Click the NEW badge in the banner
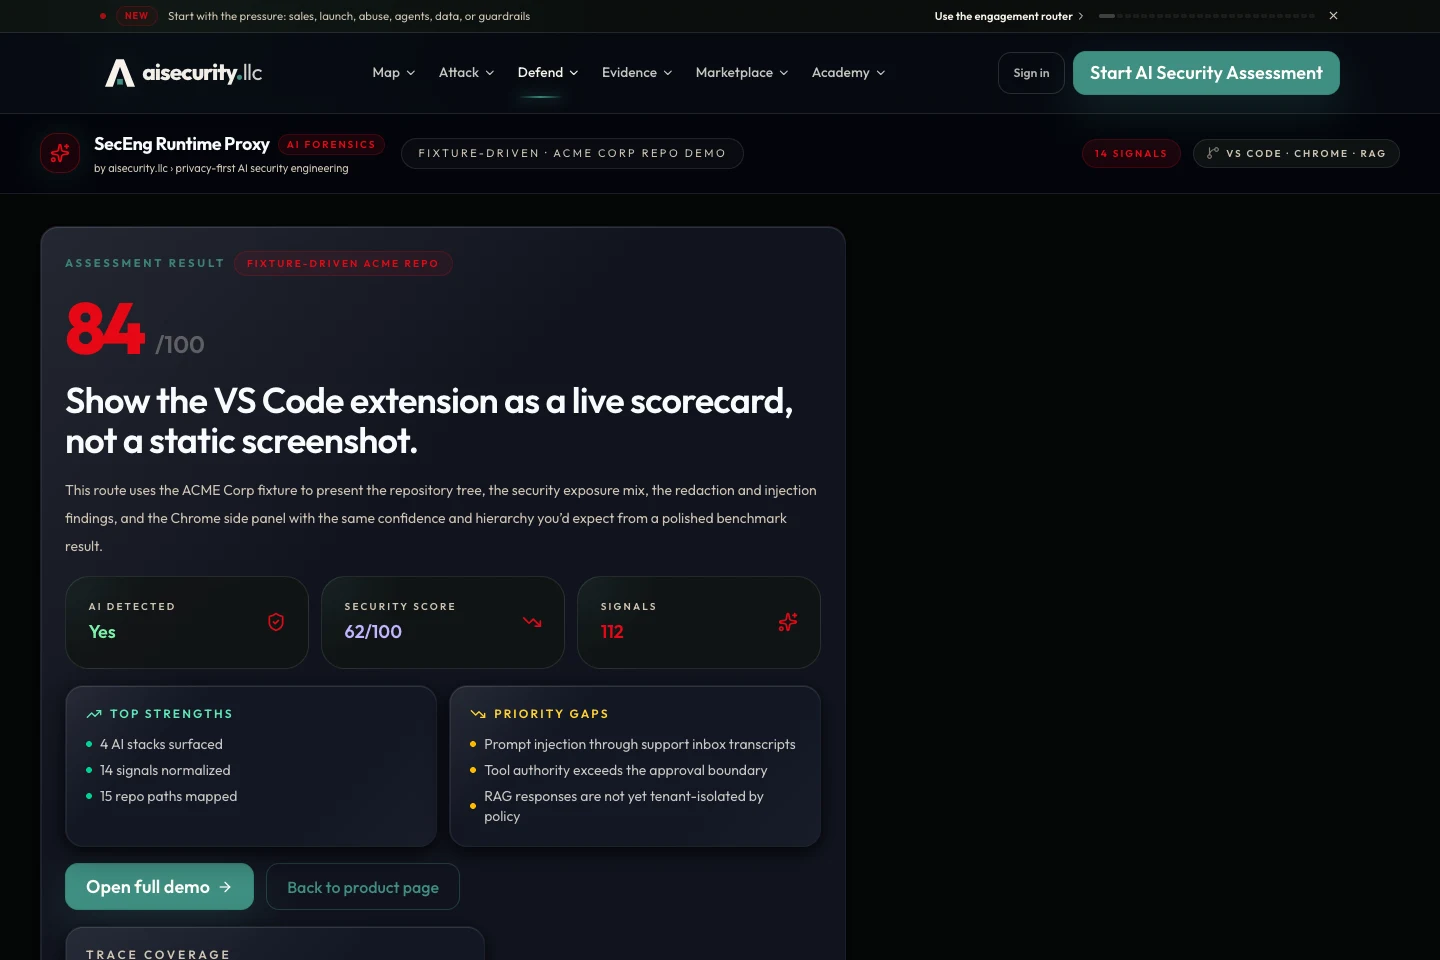The image size is (1440, 960). coord(137,16)
